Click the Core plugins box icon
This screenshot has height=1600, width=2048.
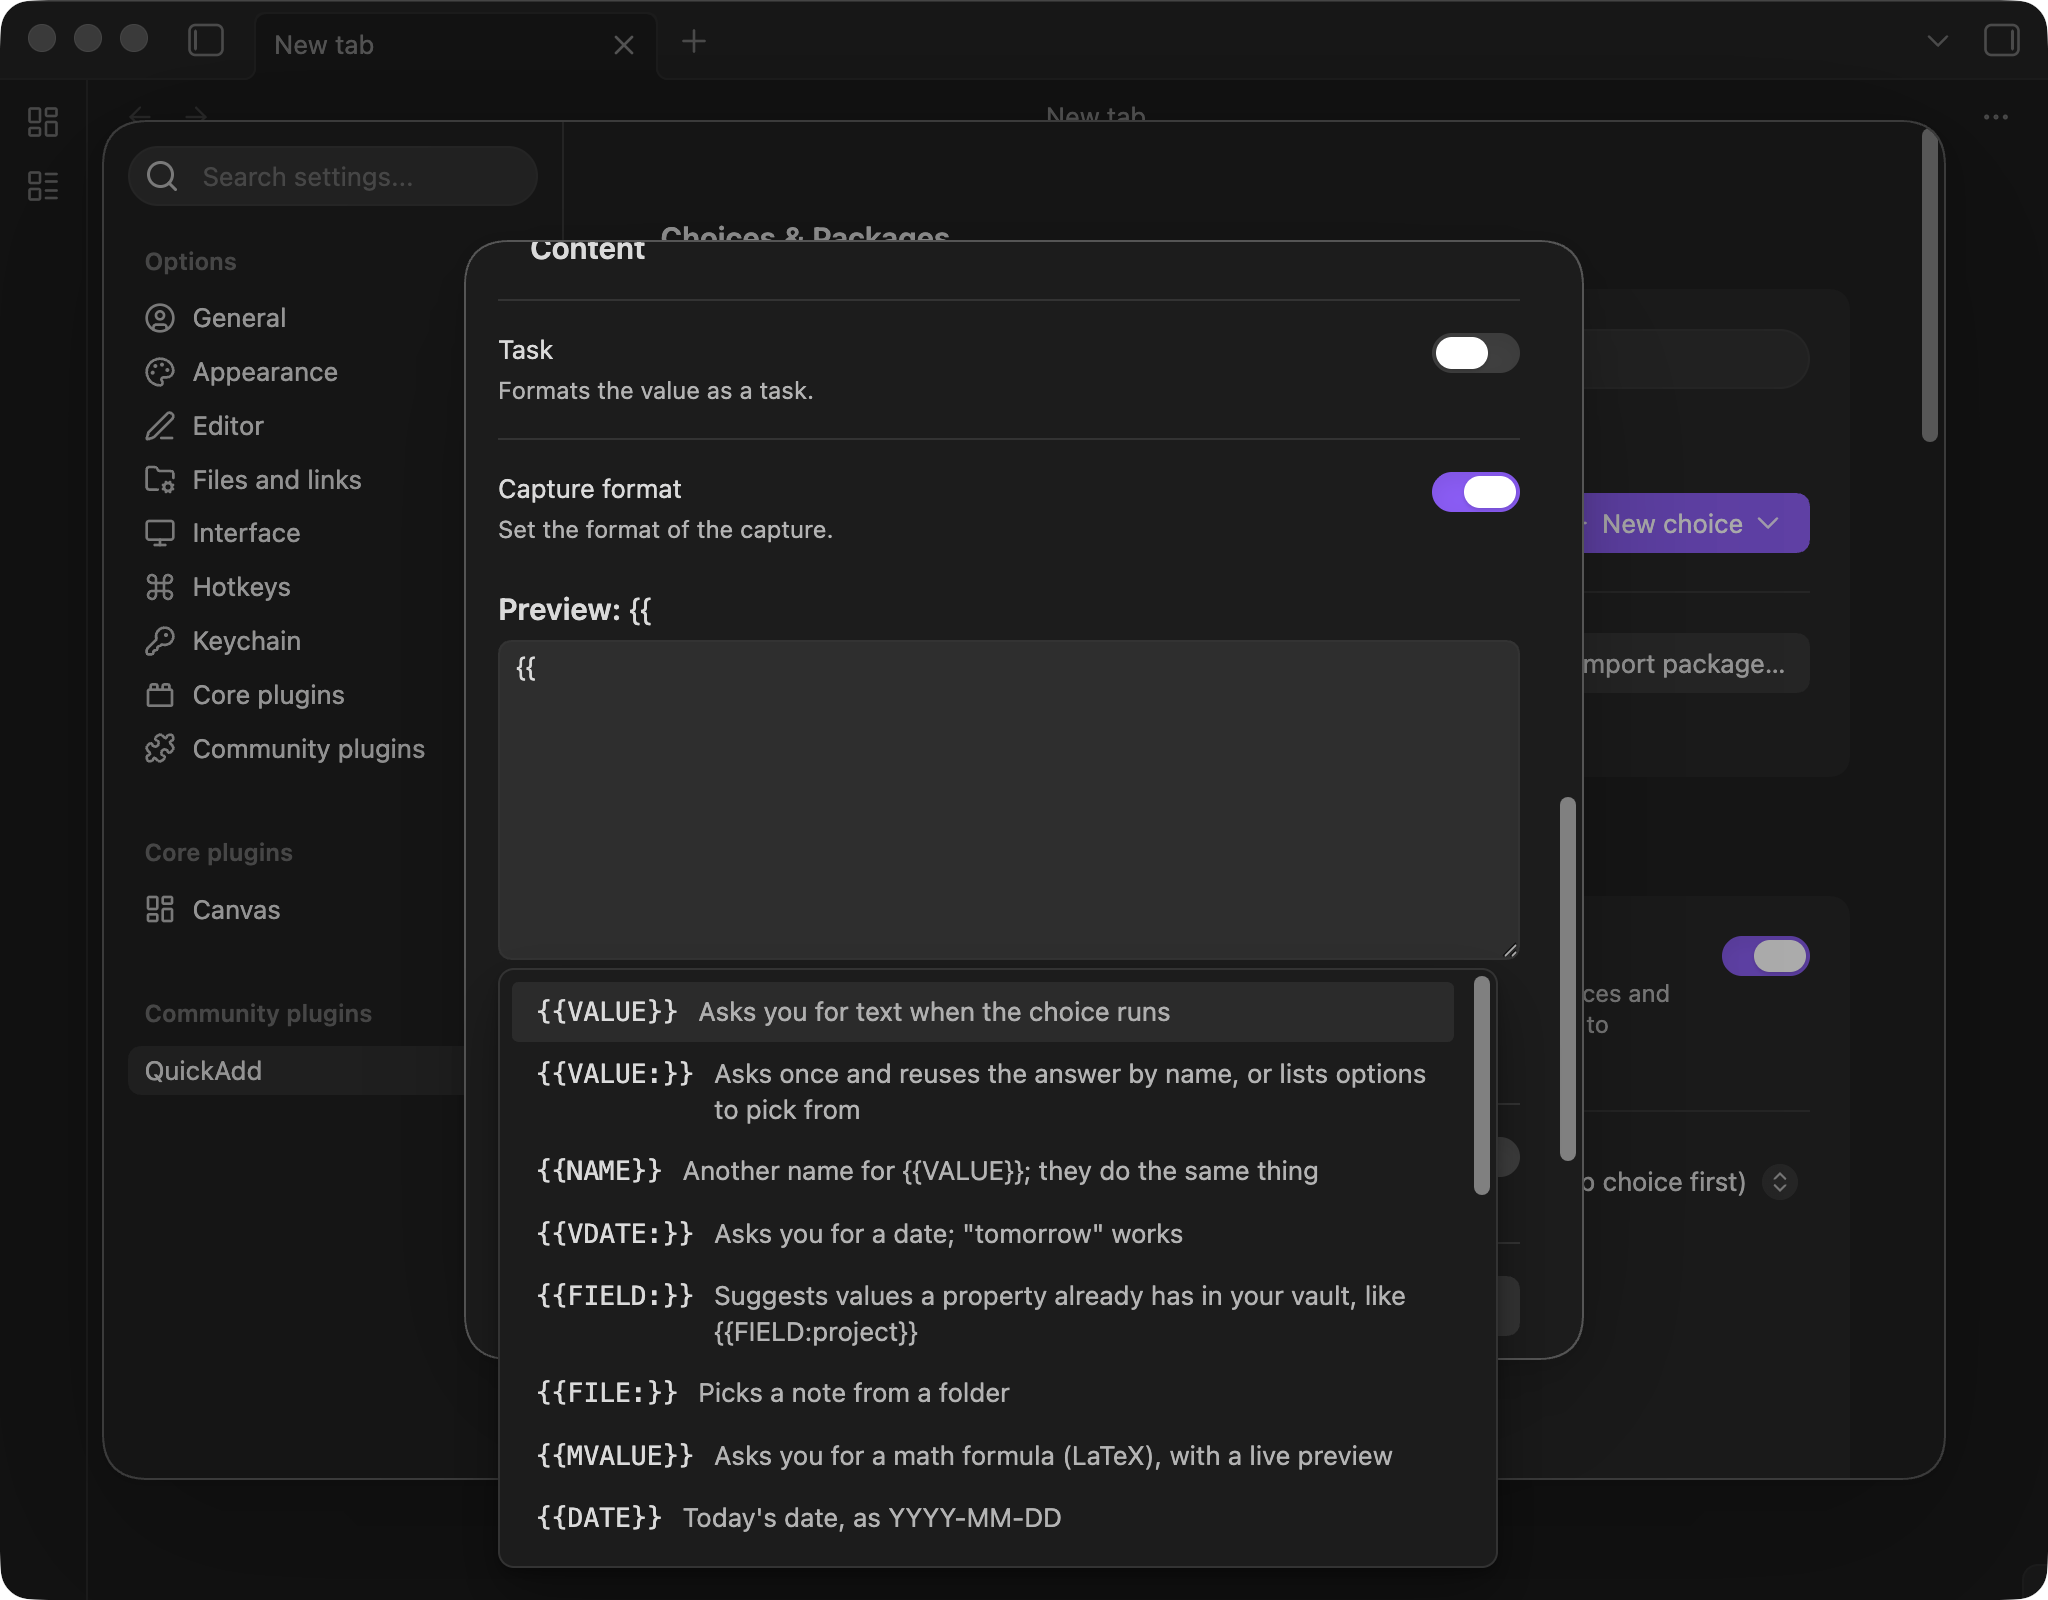tap(160, 695)
